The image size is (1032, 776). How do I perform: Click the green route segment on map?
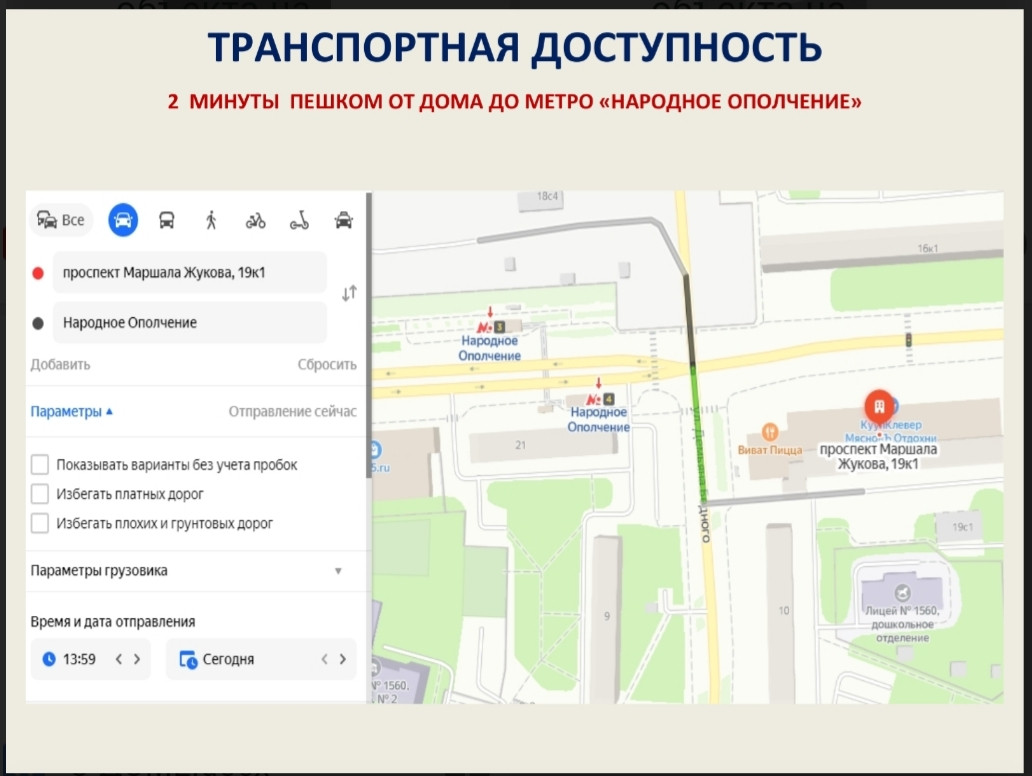coord(698,434)
